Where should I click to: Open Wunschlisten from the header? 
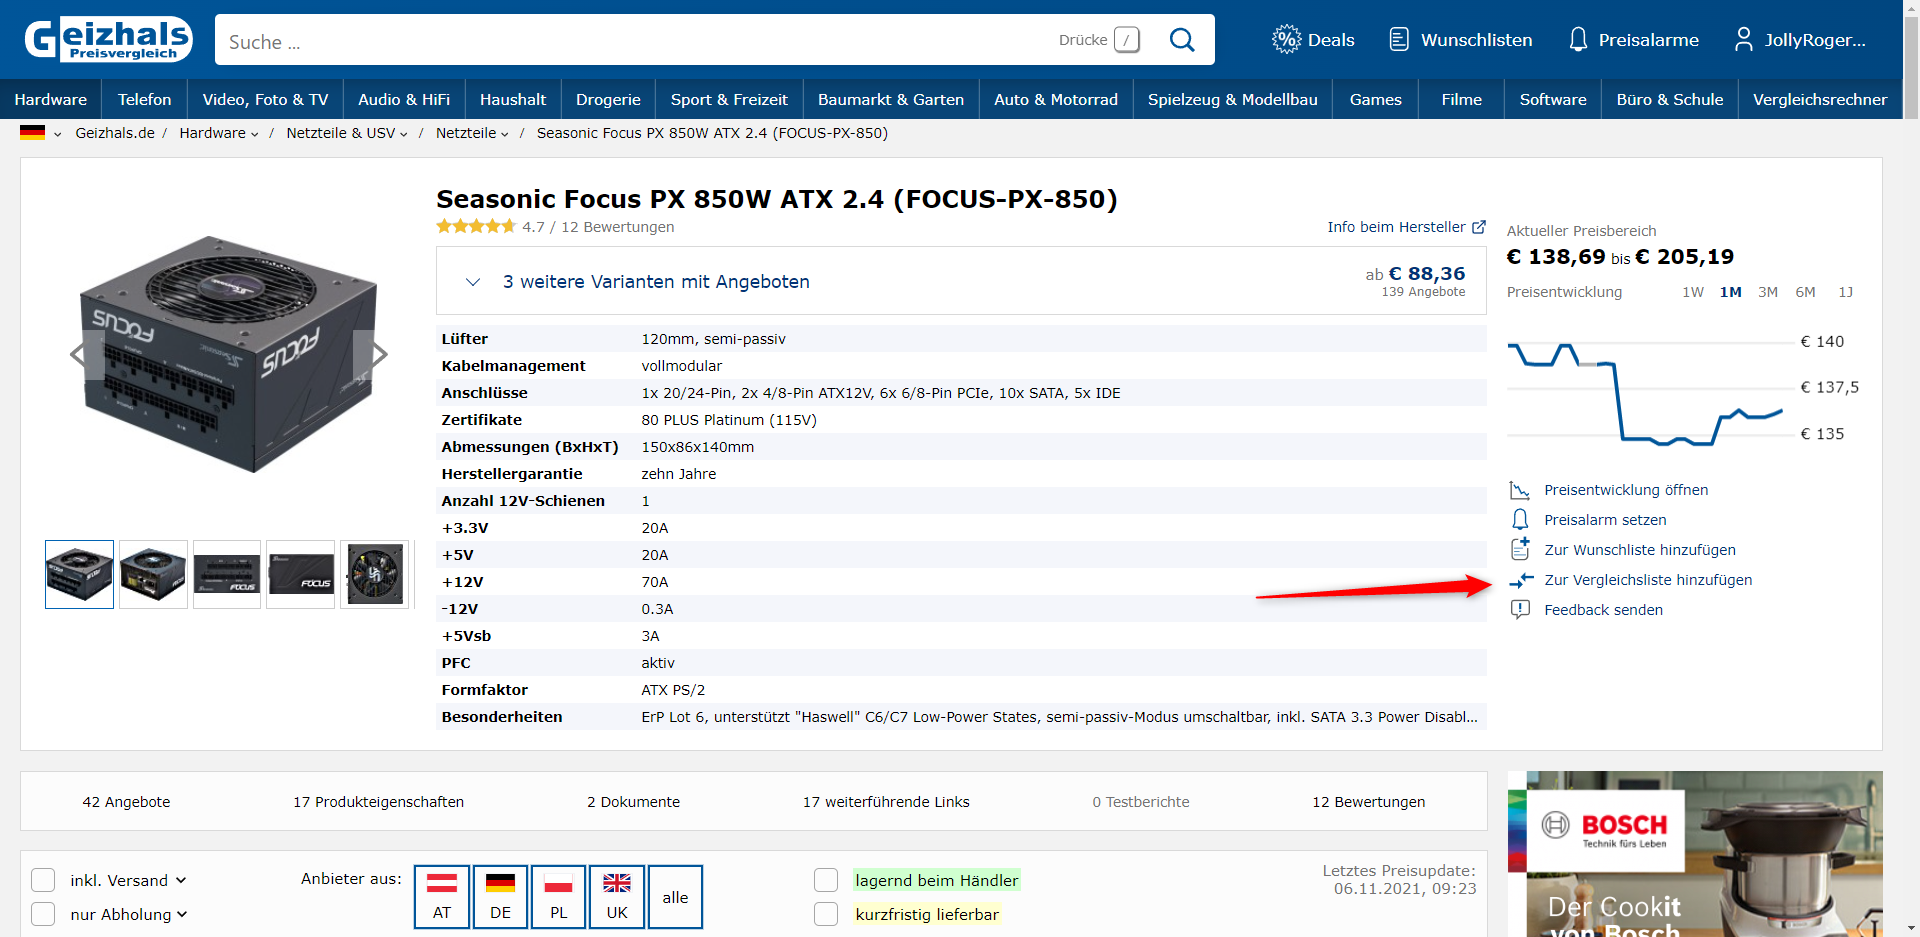point(1461,40)
